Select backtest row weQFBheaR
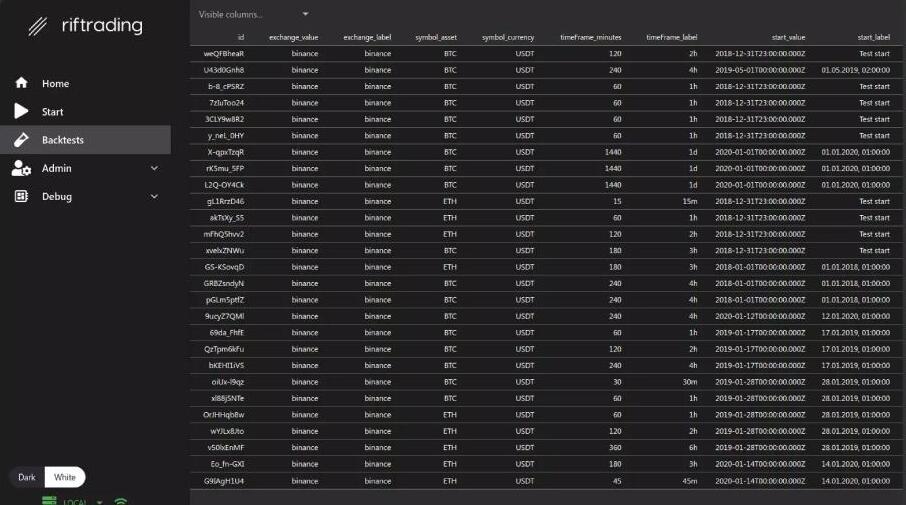This screenshot has height=505, width=906. pyautogui.click(x=546, y=54)
